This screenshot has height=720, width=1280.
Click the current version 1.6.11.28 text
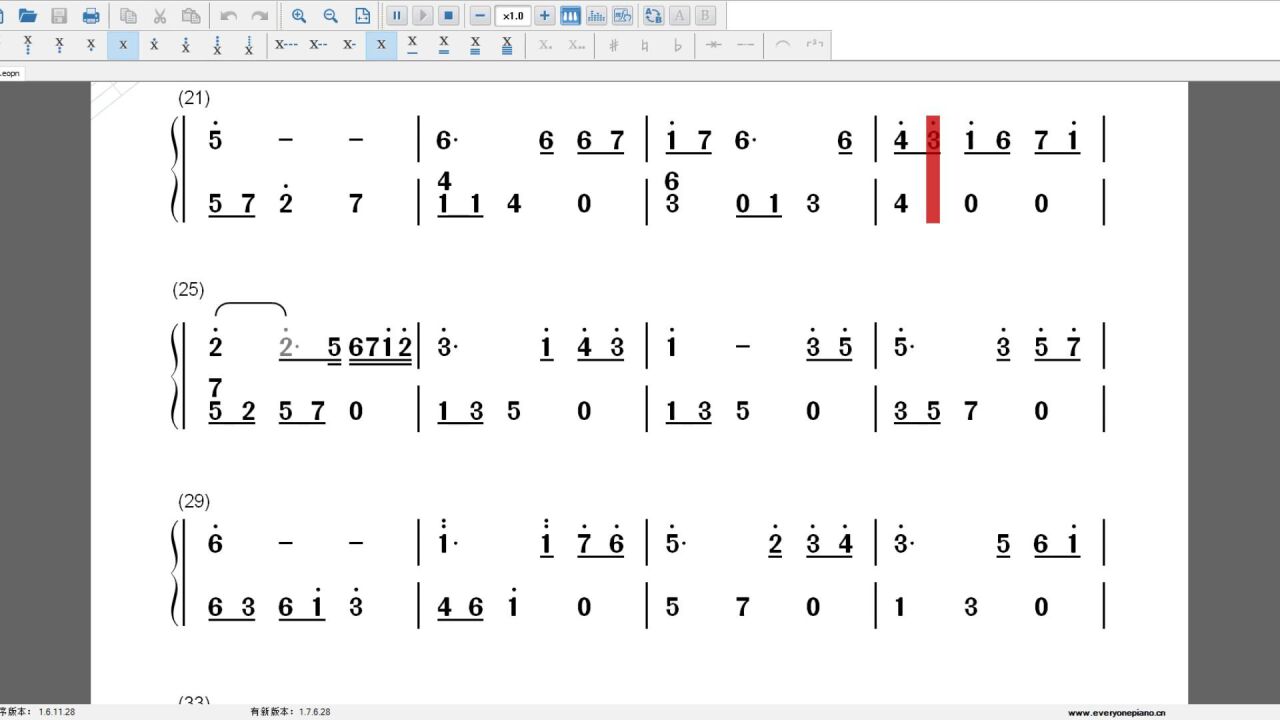point(37,712)
